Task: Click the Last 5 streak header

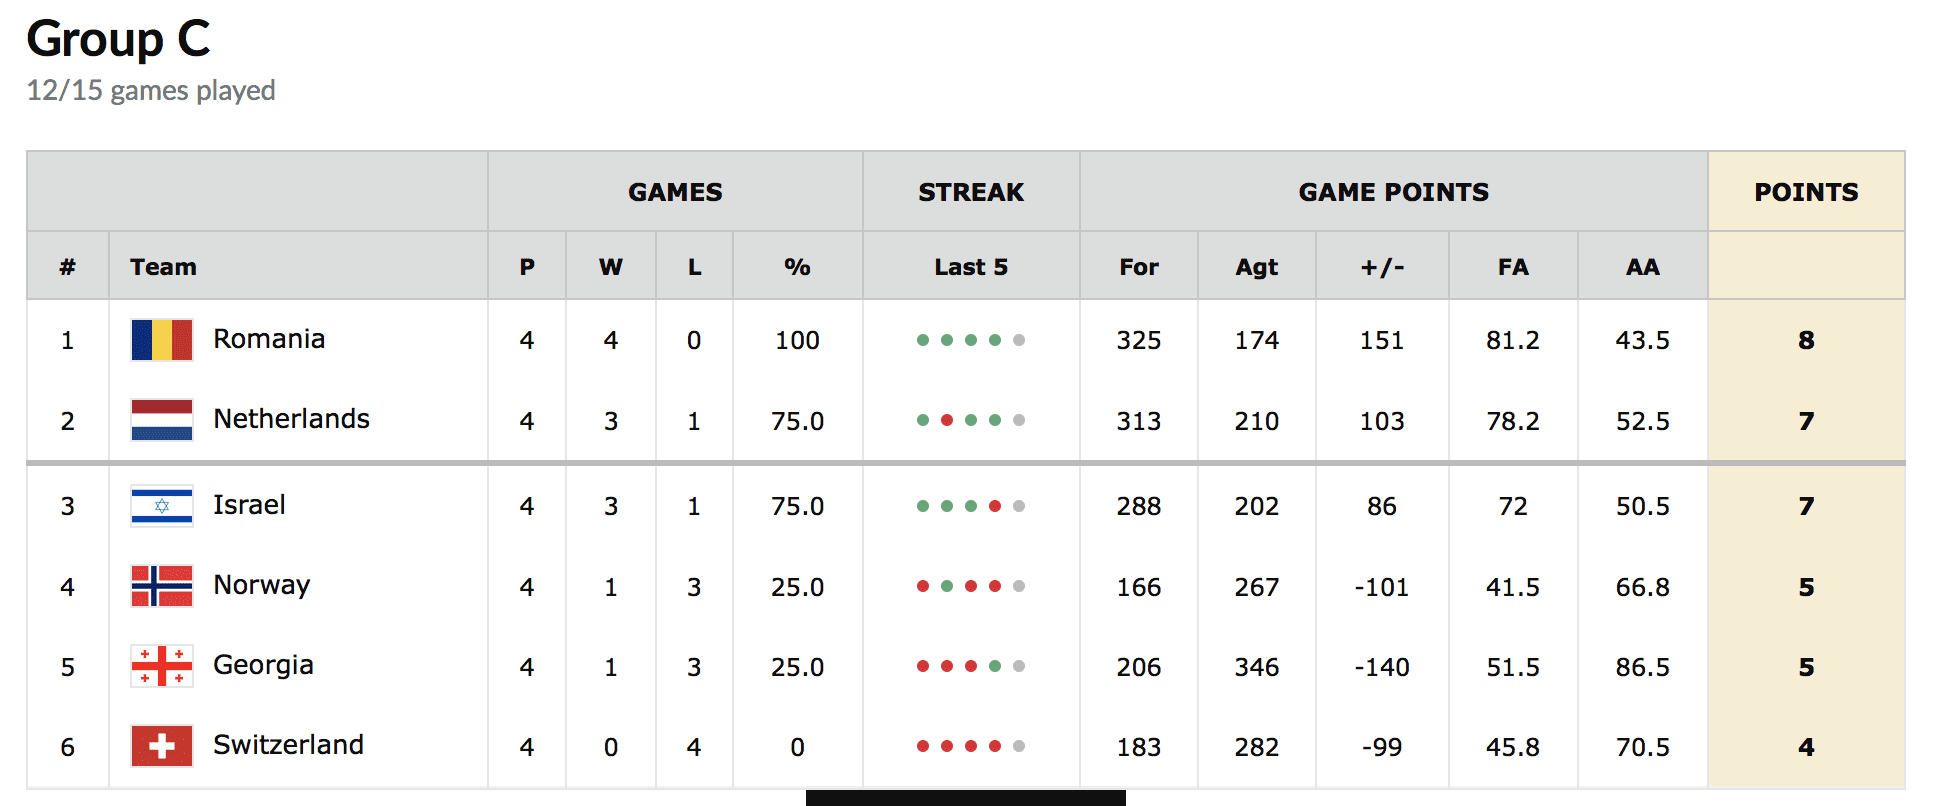Action: 971,267
